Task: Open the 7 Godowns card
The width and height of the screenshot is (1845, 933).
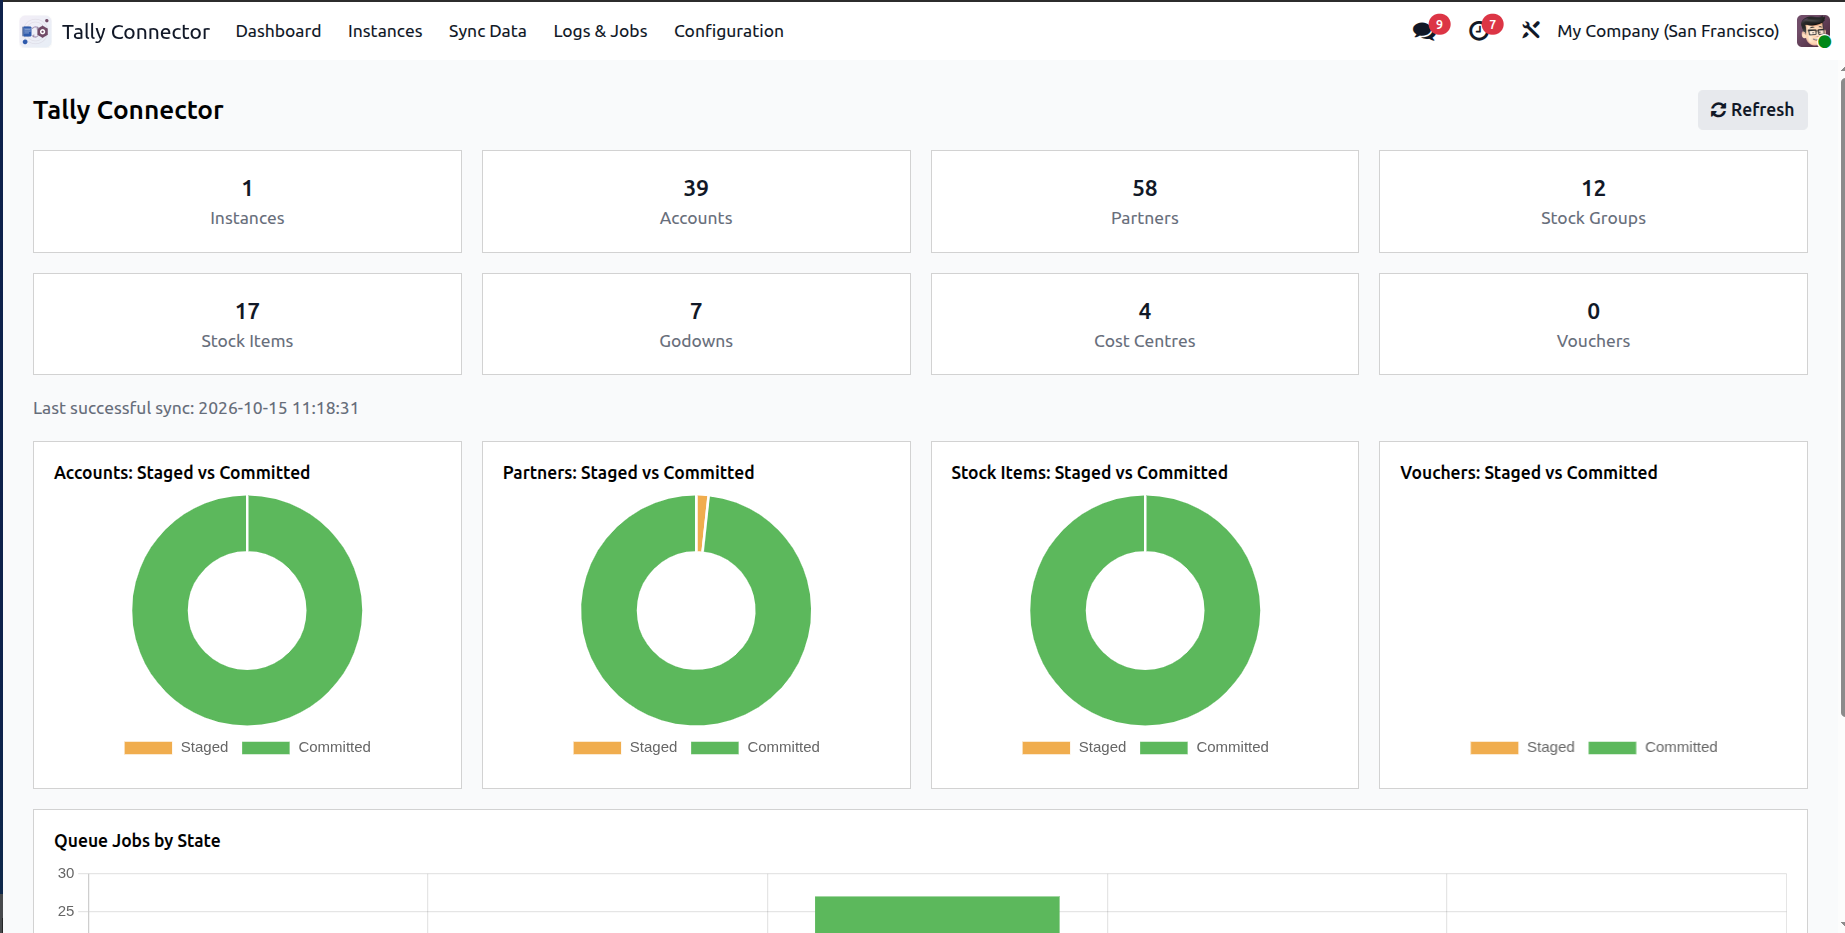Action: pyautogui.click(x=696, y=324)
